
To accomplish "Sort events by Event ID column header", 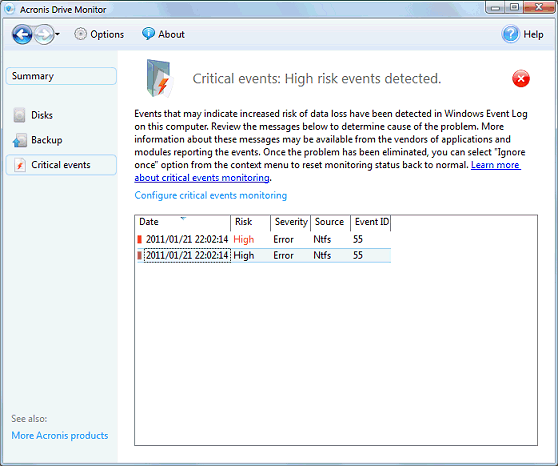I will click(371, 222).
